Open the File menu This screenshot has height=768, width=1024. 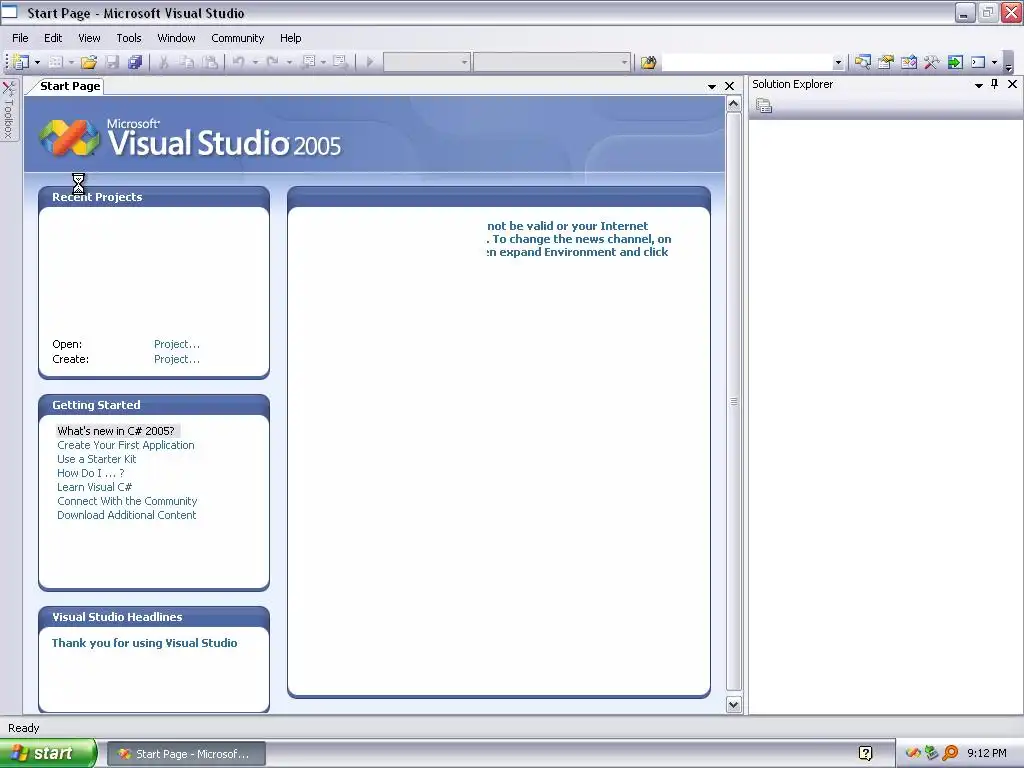point(20,38)
